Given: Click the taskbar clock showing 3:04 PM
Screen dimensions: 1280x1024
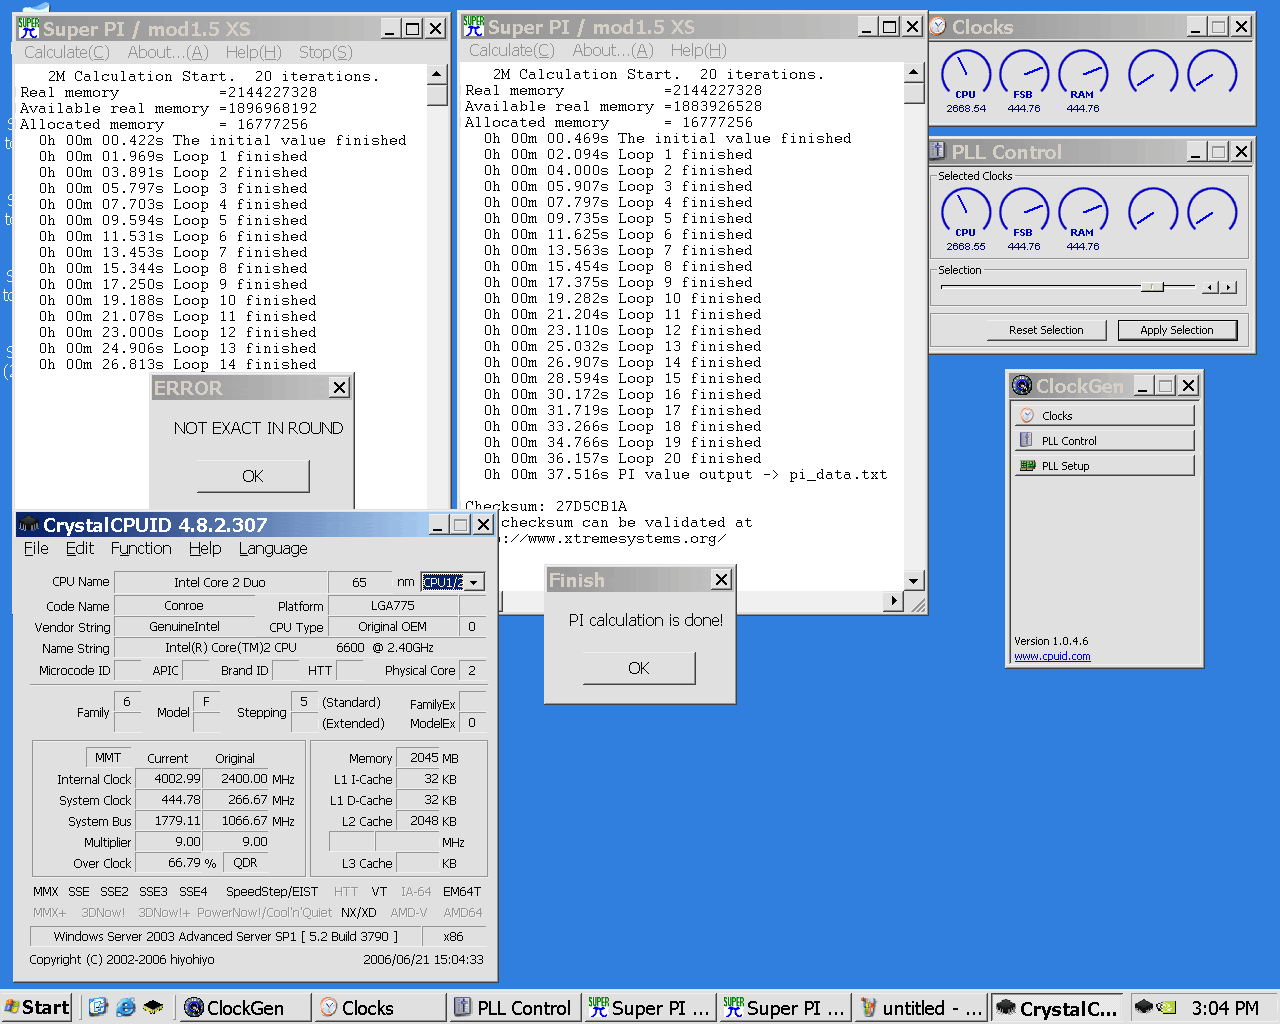Looking at the screenshot, I should click(x=1225, y=1008).
